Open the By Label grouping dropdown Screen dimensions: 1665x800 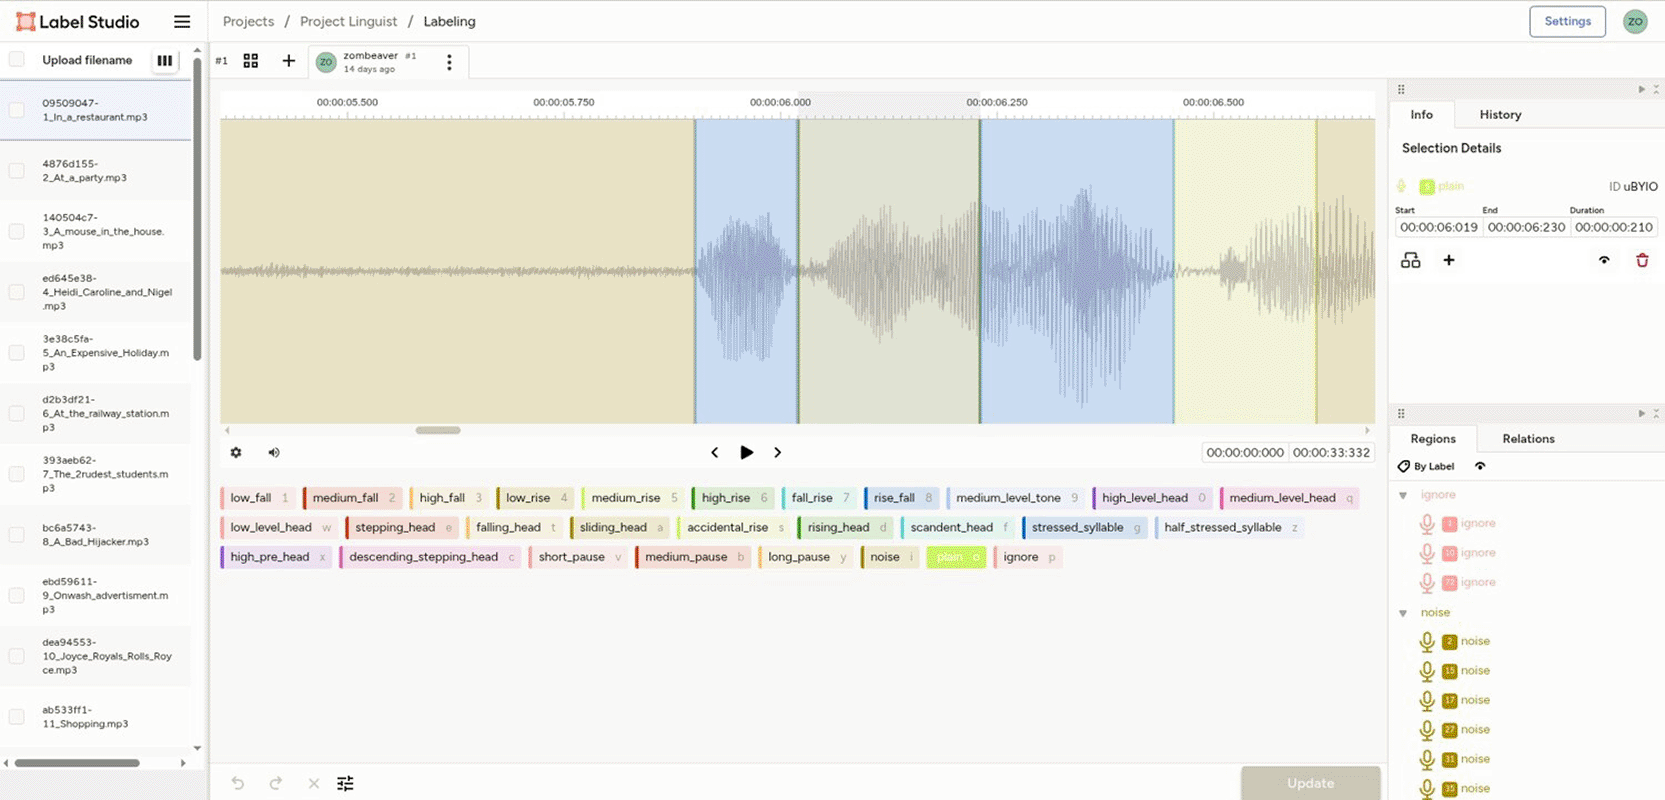[x=1426, y=466]
